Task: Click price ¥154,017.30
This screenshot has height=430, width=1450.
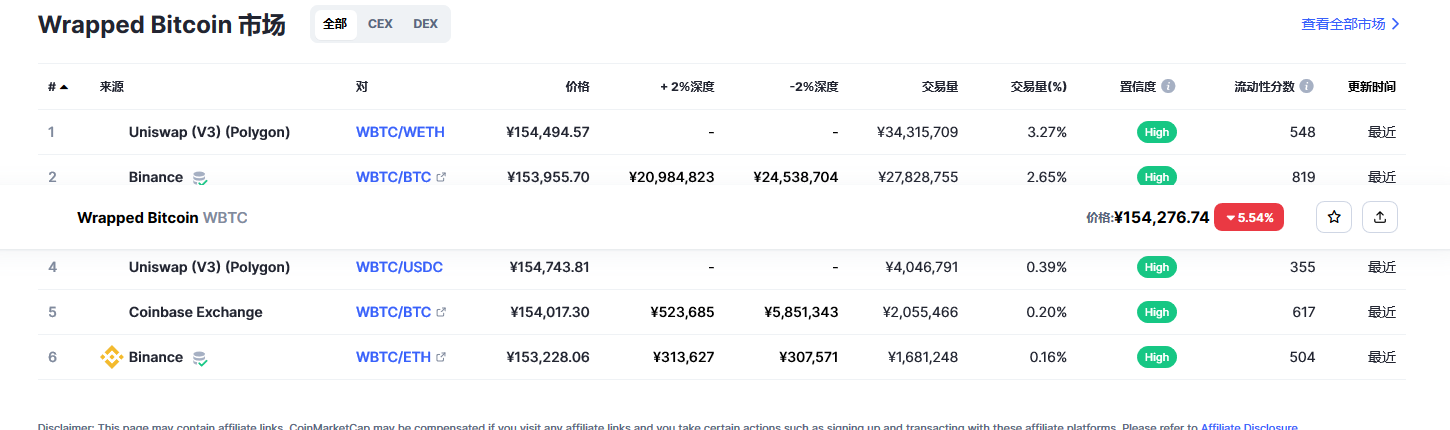Action: pyautogui.click(x=549, y=312)
